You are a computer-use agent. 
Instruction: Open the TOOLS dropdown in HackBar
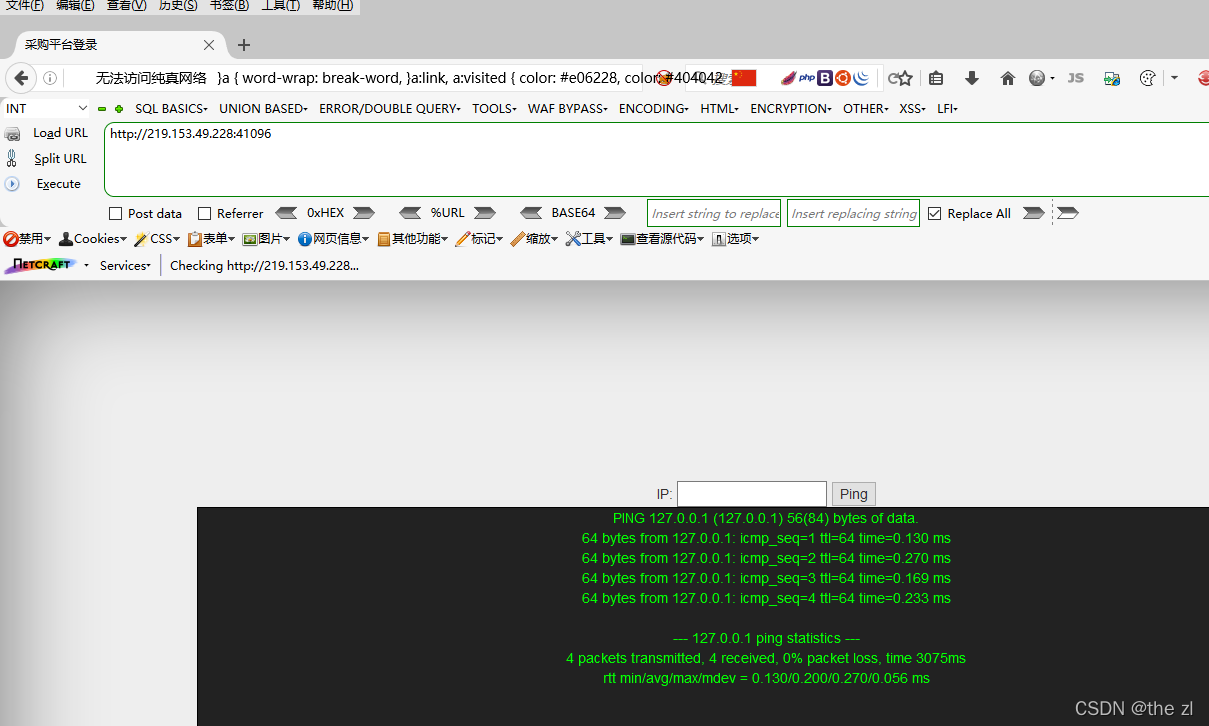(x=494, y=108)
